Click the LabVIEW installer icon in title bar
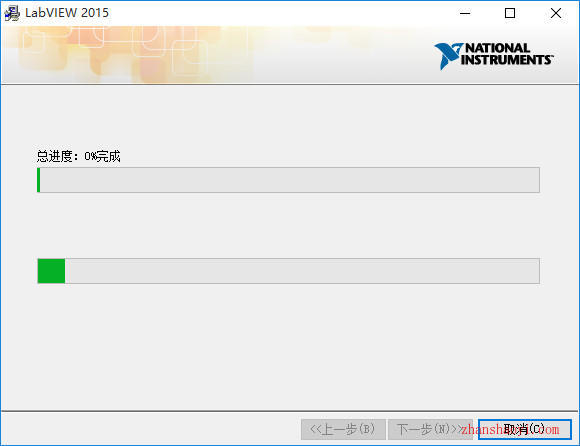Screen dimensions: 580x446 tap(12, 13)
